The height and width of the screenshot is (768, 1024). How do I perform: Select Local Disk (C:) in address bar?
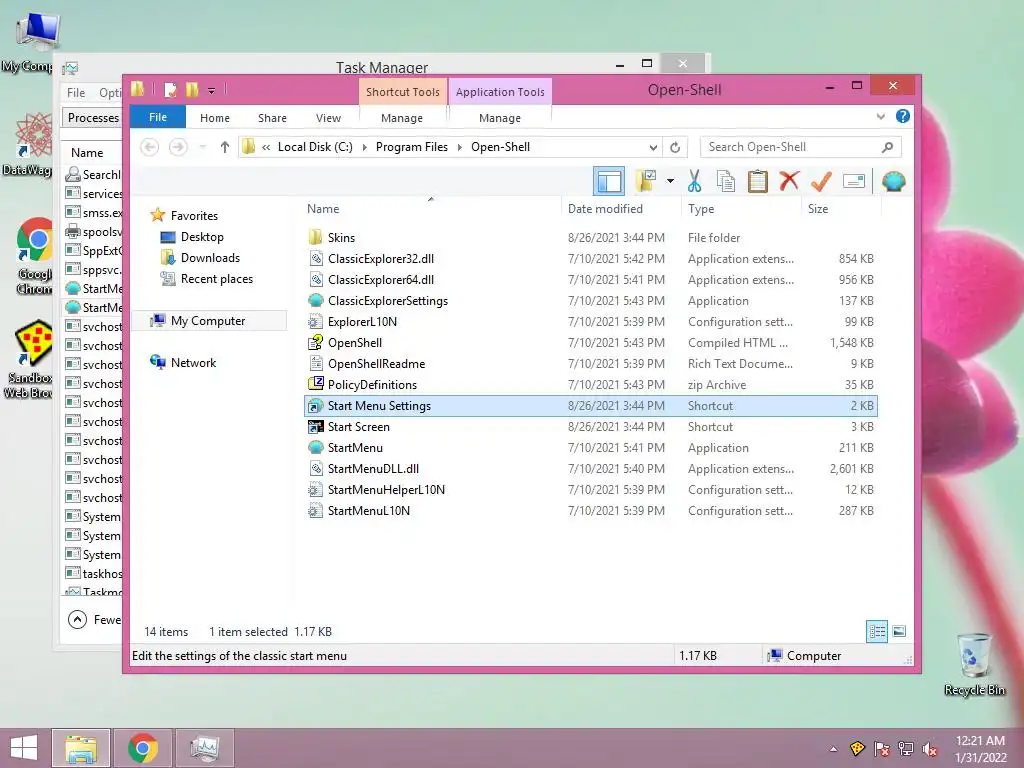tap(315, 147)
